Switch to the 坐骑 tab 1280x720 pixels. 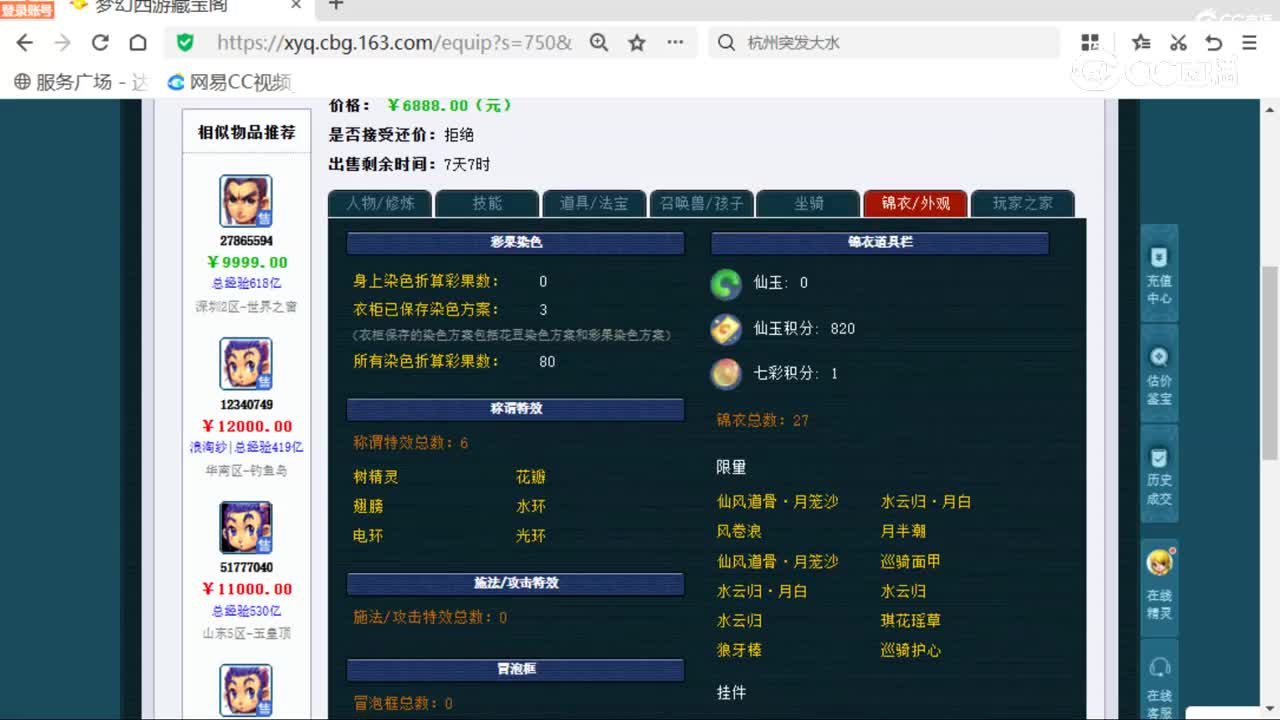[x=808, y=203]
